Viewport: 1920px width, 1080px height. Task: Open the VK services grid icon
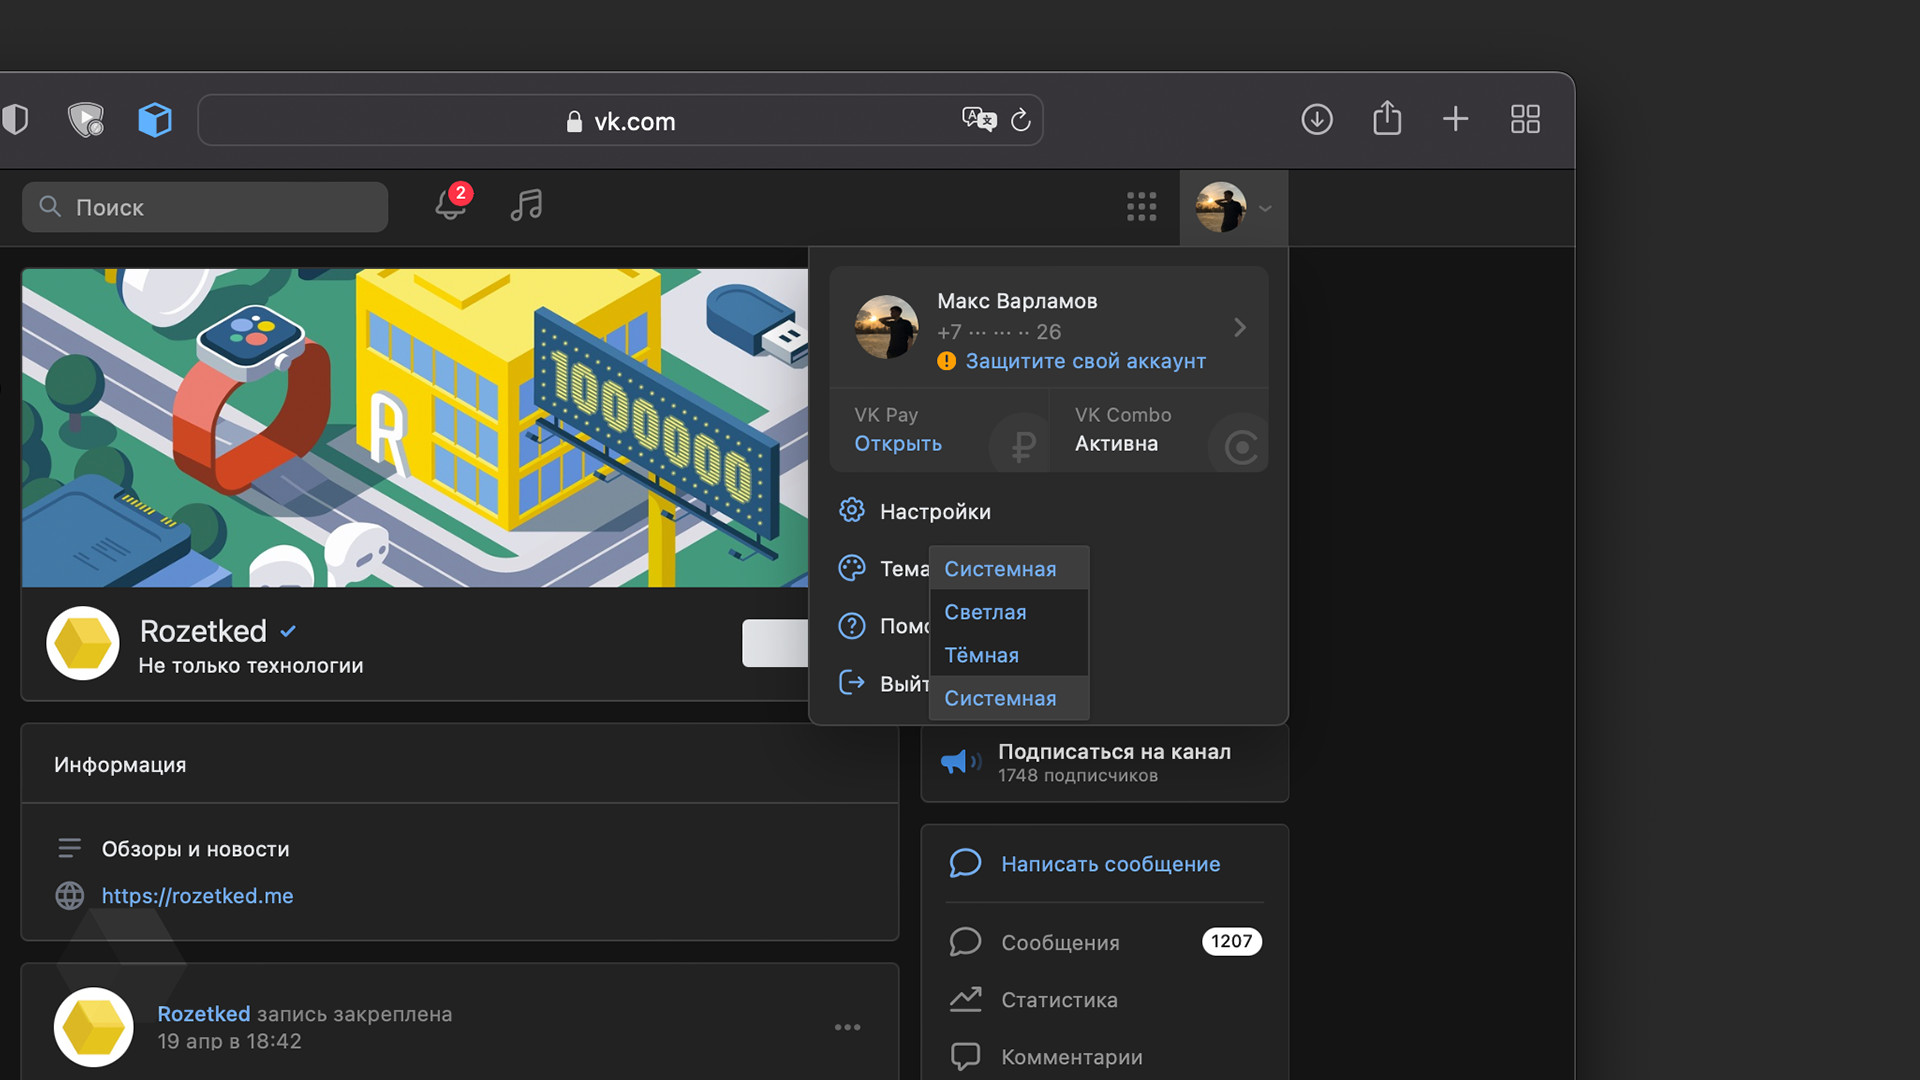click(x=1141, y=207)
